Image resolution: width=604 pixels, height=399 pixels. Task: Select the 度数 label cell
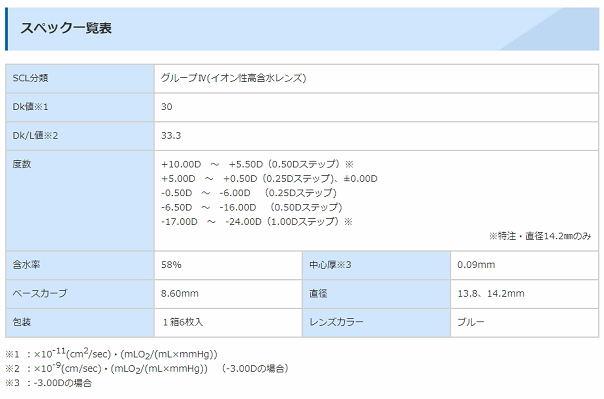[x=80, y=201]
